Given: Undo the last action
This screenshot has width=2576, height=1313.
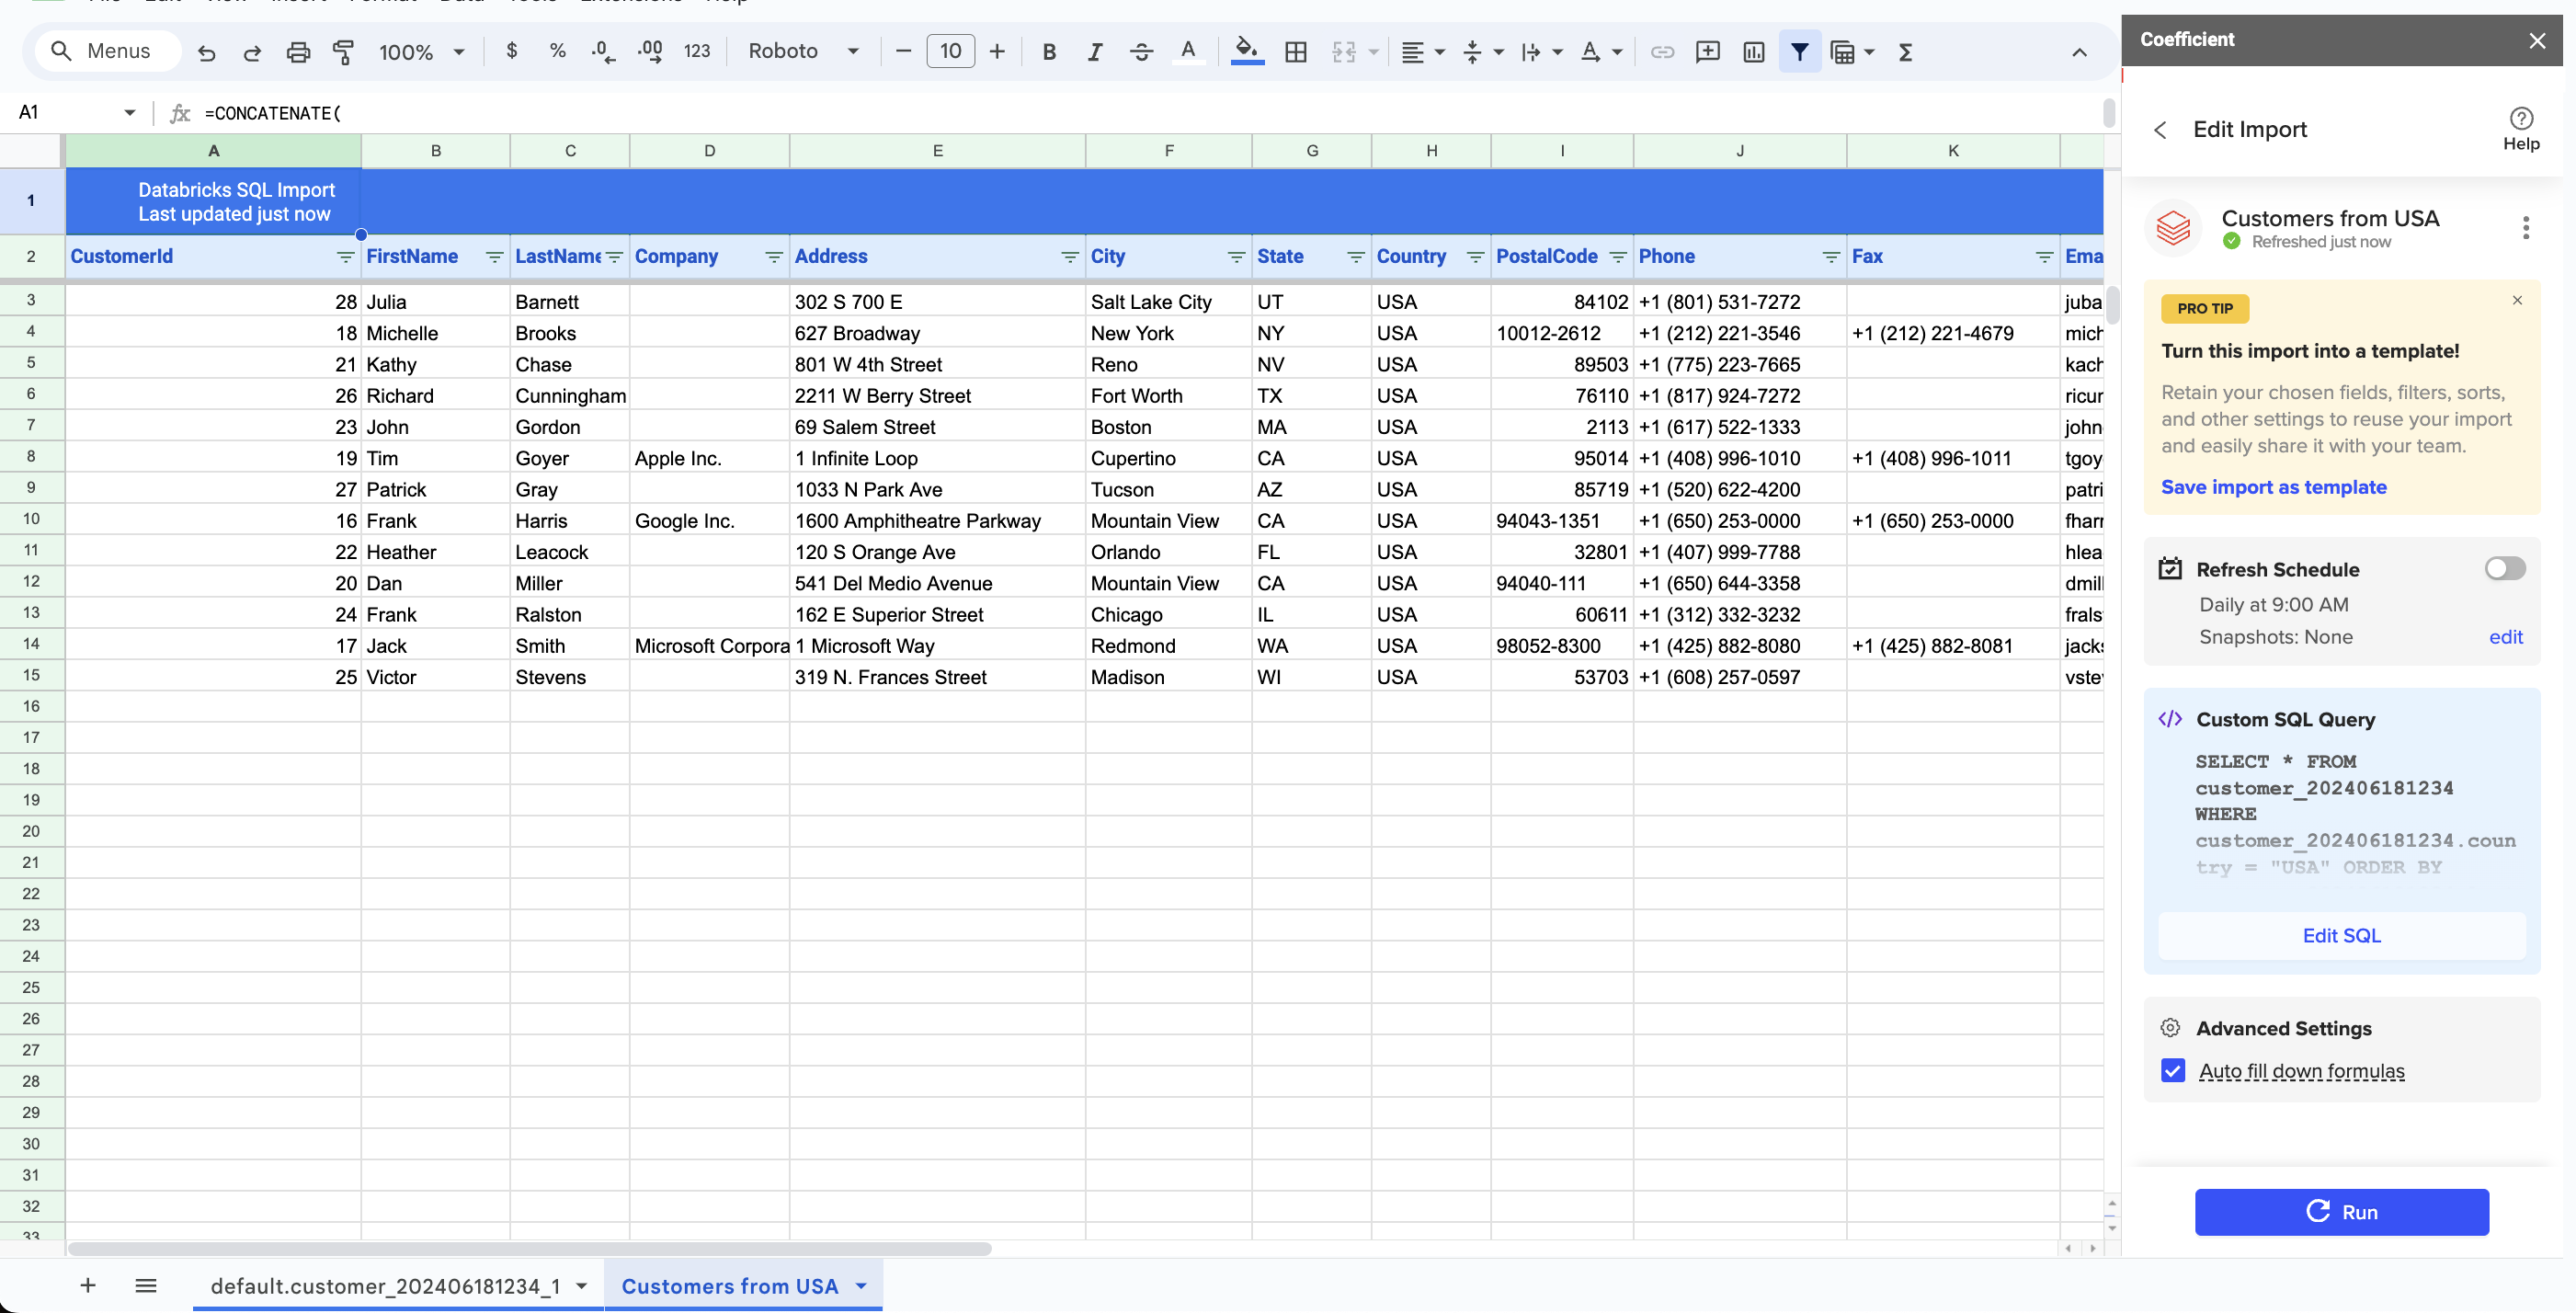Looking at the screenshot, I should (206, 52).
